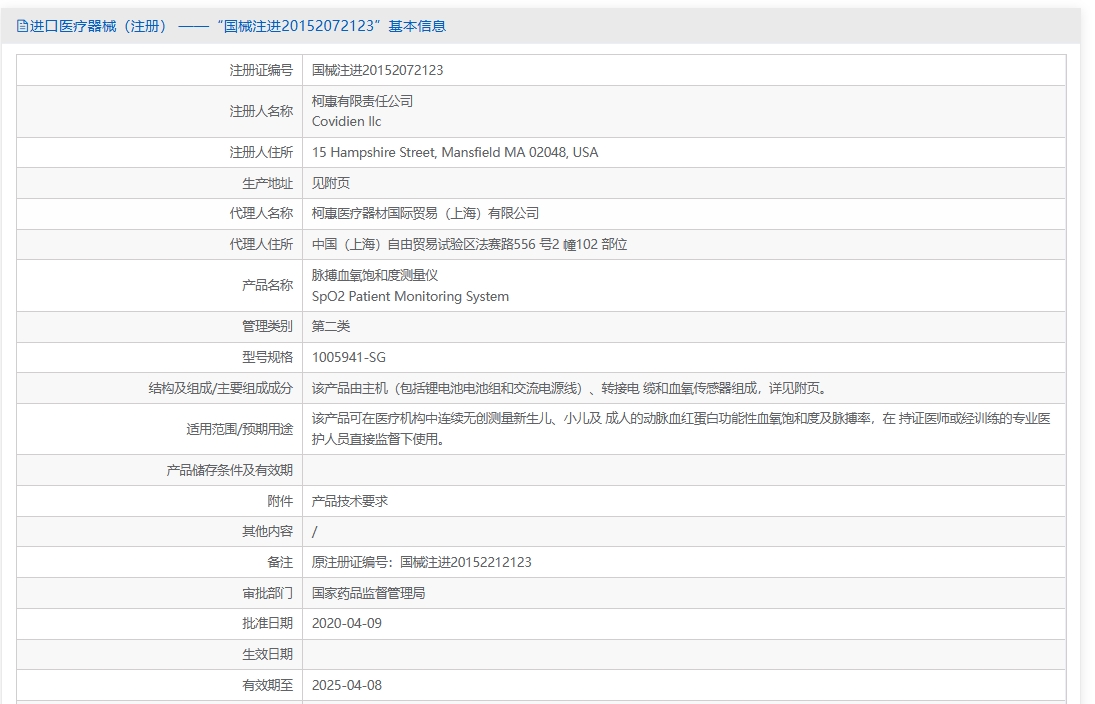Click the 备注 label

point(280,563)
